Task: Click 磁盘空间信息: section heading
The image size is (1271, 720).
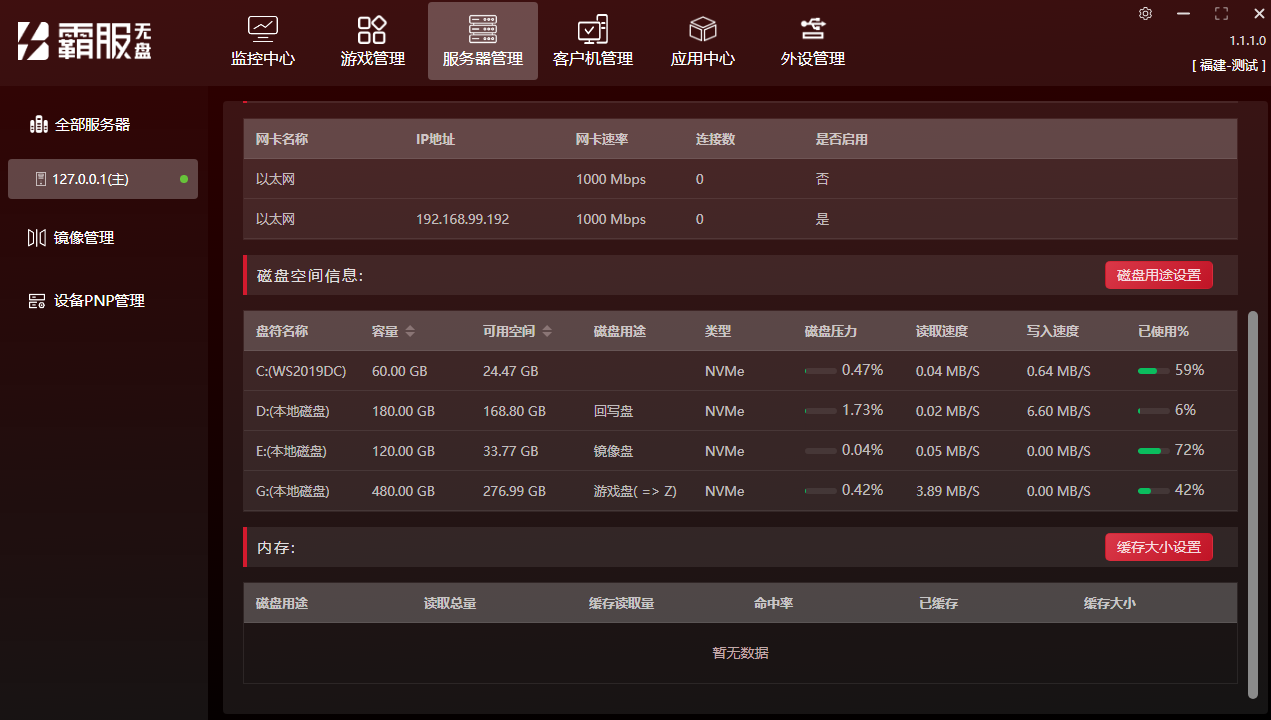Action: point(310,275)
